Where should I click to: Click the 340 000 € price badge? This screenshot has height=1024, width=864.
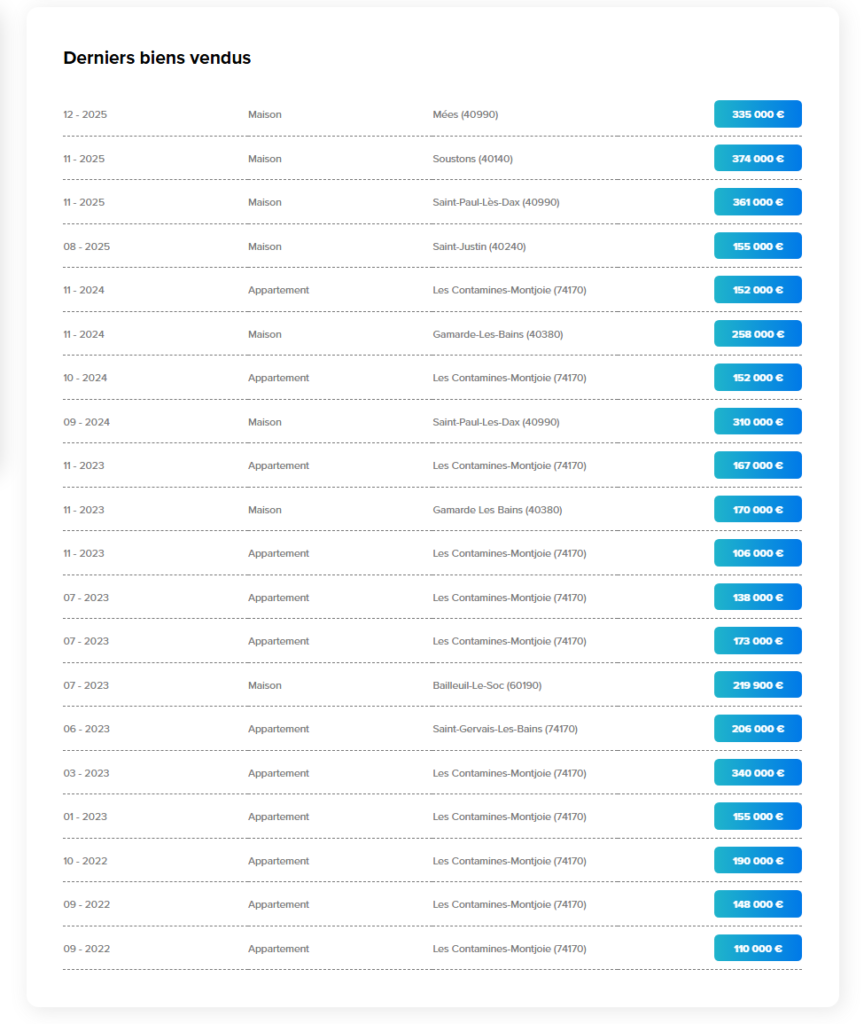tap(757, 773)
